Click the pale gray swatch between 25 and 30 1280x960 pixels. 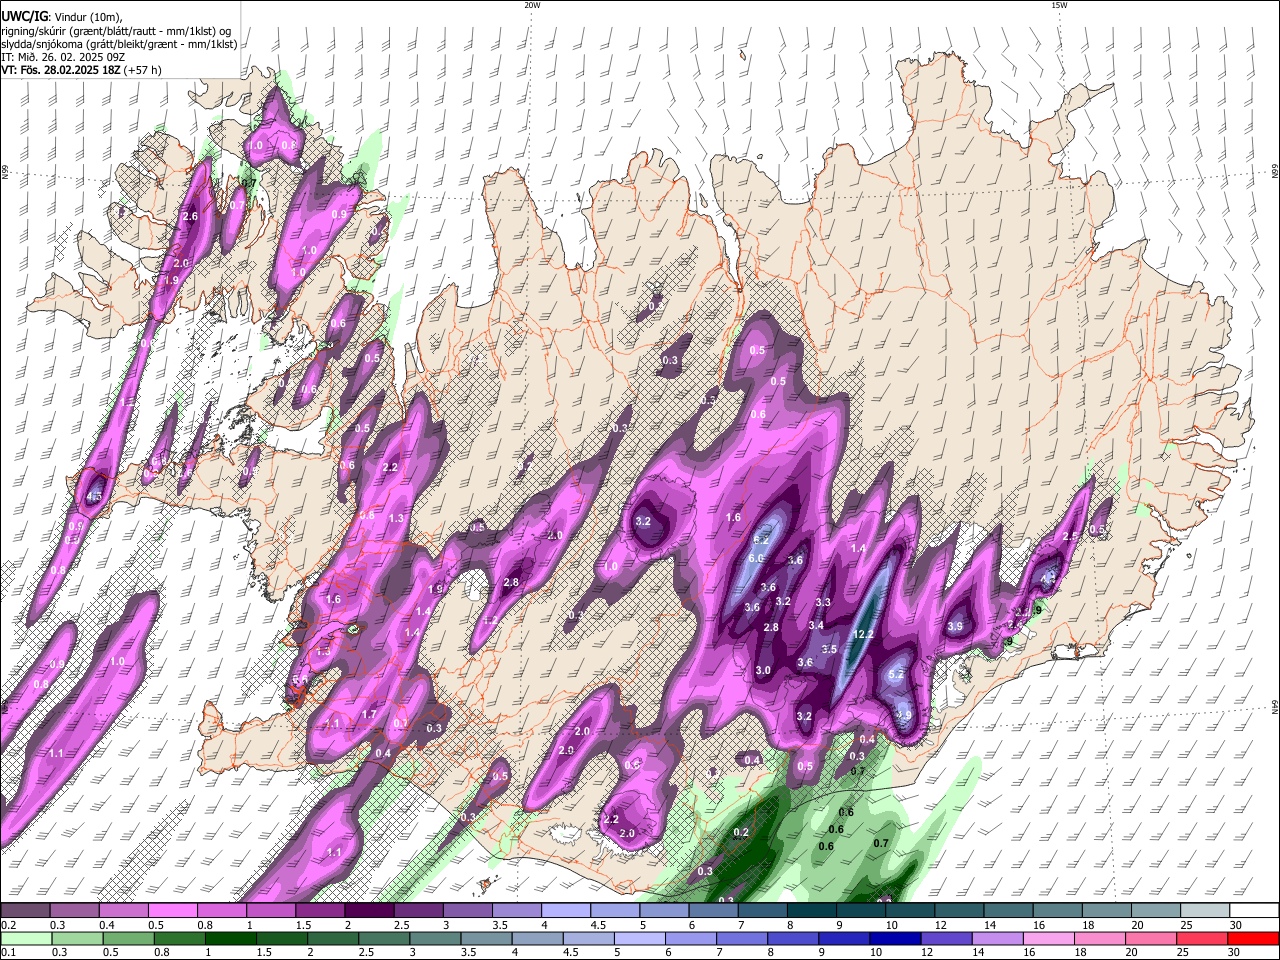[x=1204, y=911]
